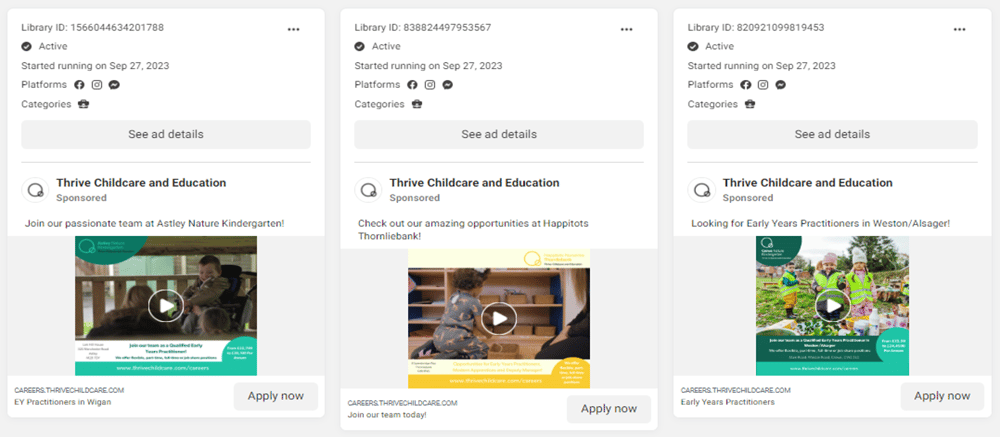Click Messenger platform icon on Weston/Alsager ad card
The width and height of the screenshot is (1000, 437).
(x=781, y=85)
